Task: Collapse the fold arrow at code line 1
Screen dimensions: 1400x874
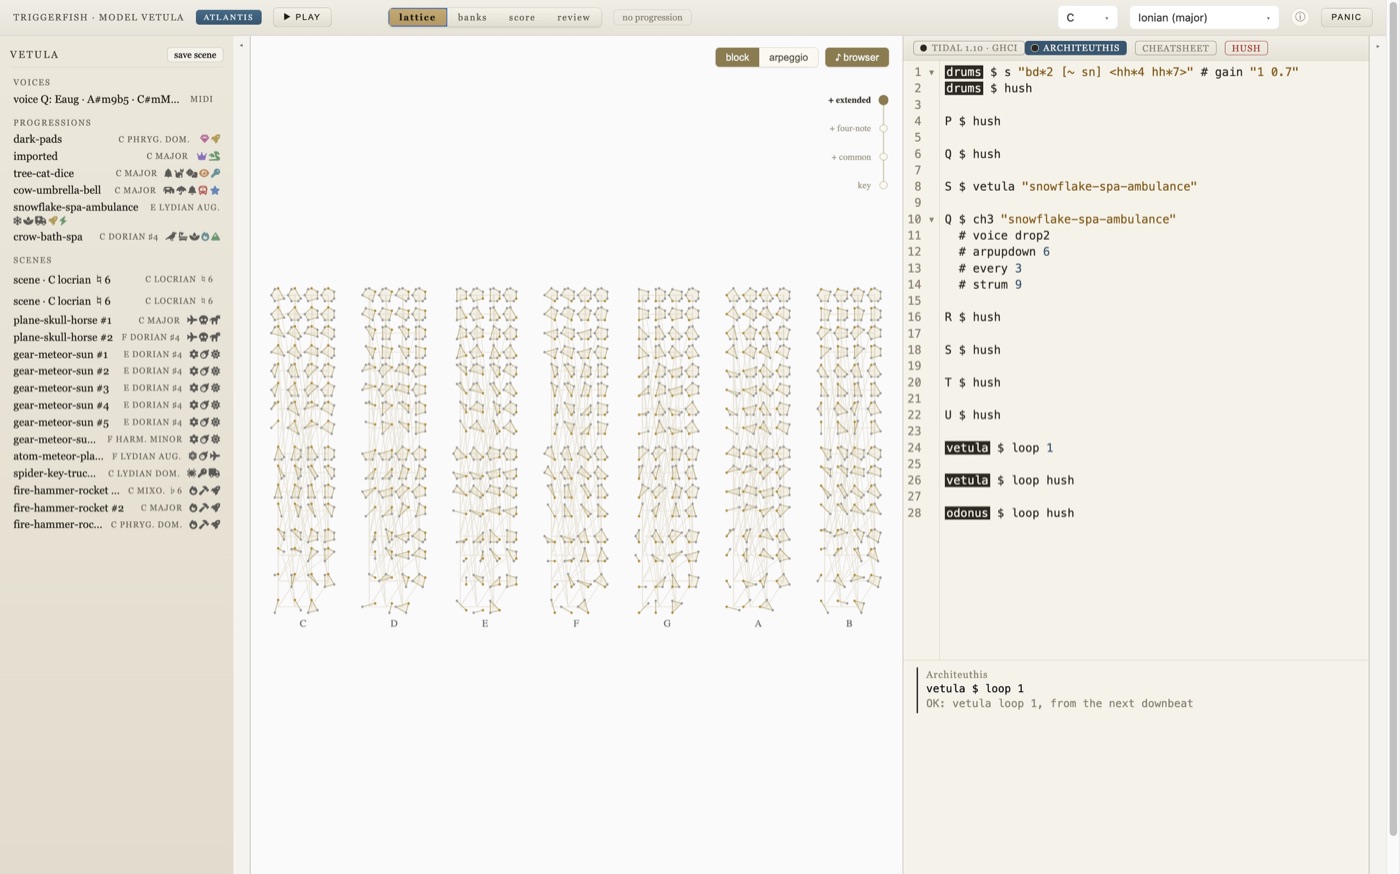Action: (x=932, y=72)
